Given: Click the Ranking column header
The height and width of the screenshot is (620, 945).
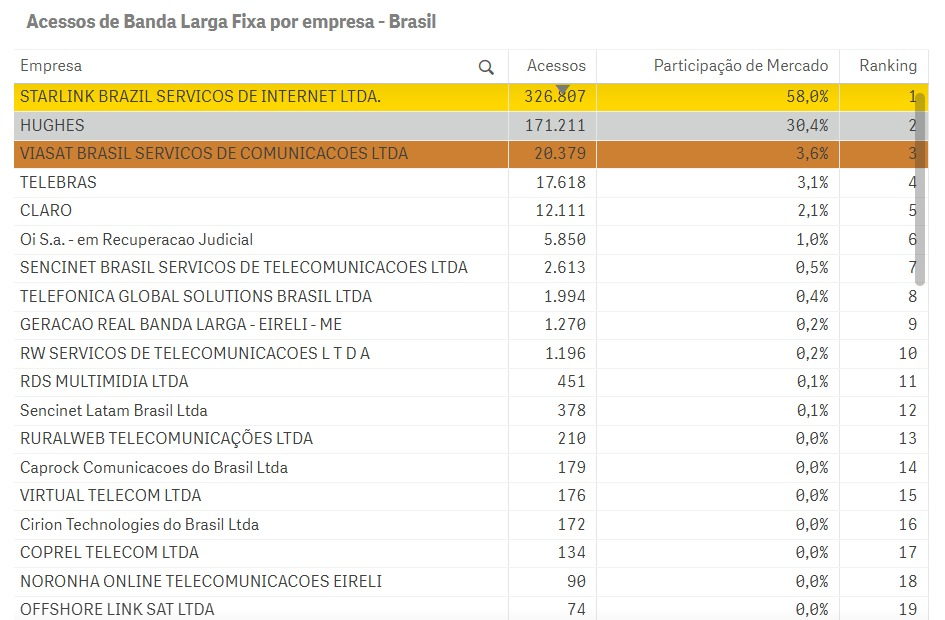Looking at the screenshot, I should click(887, 66).
